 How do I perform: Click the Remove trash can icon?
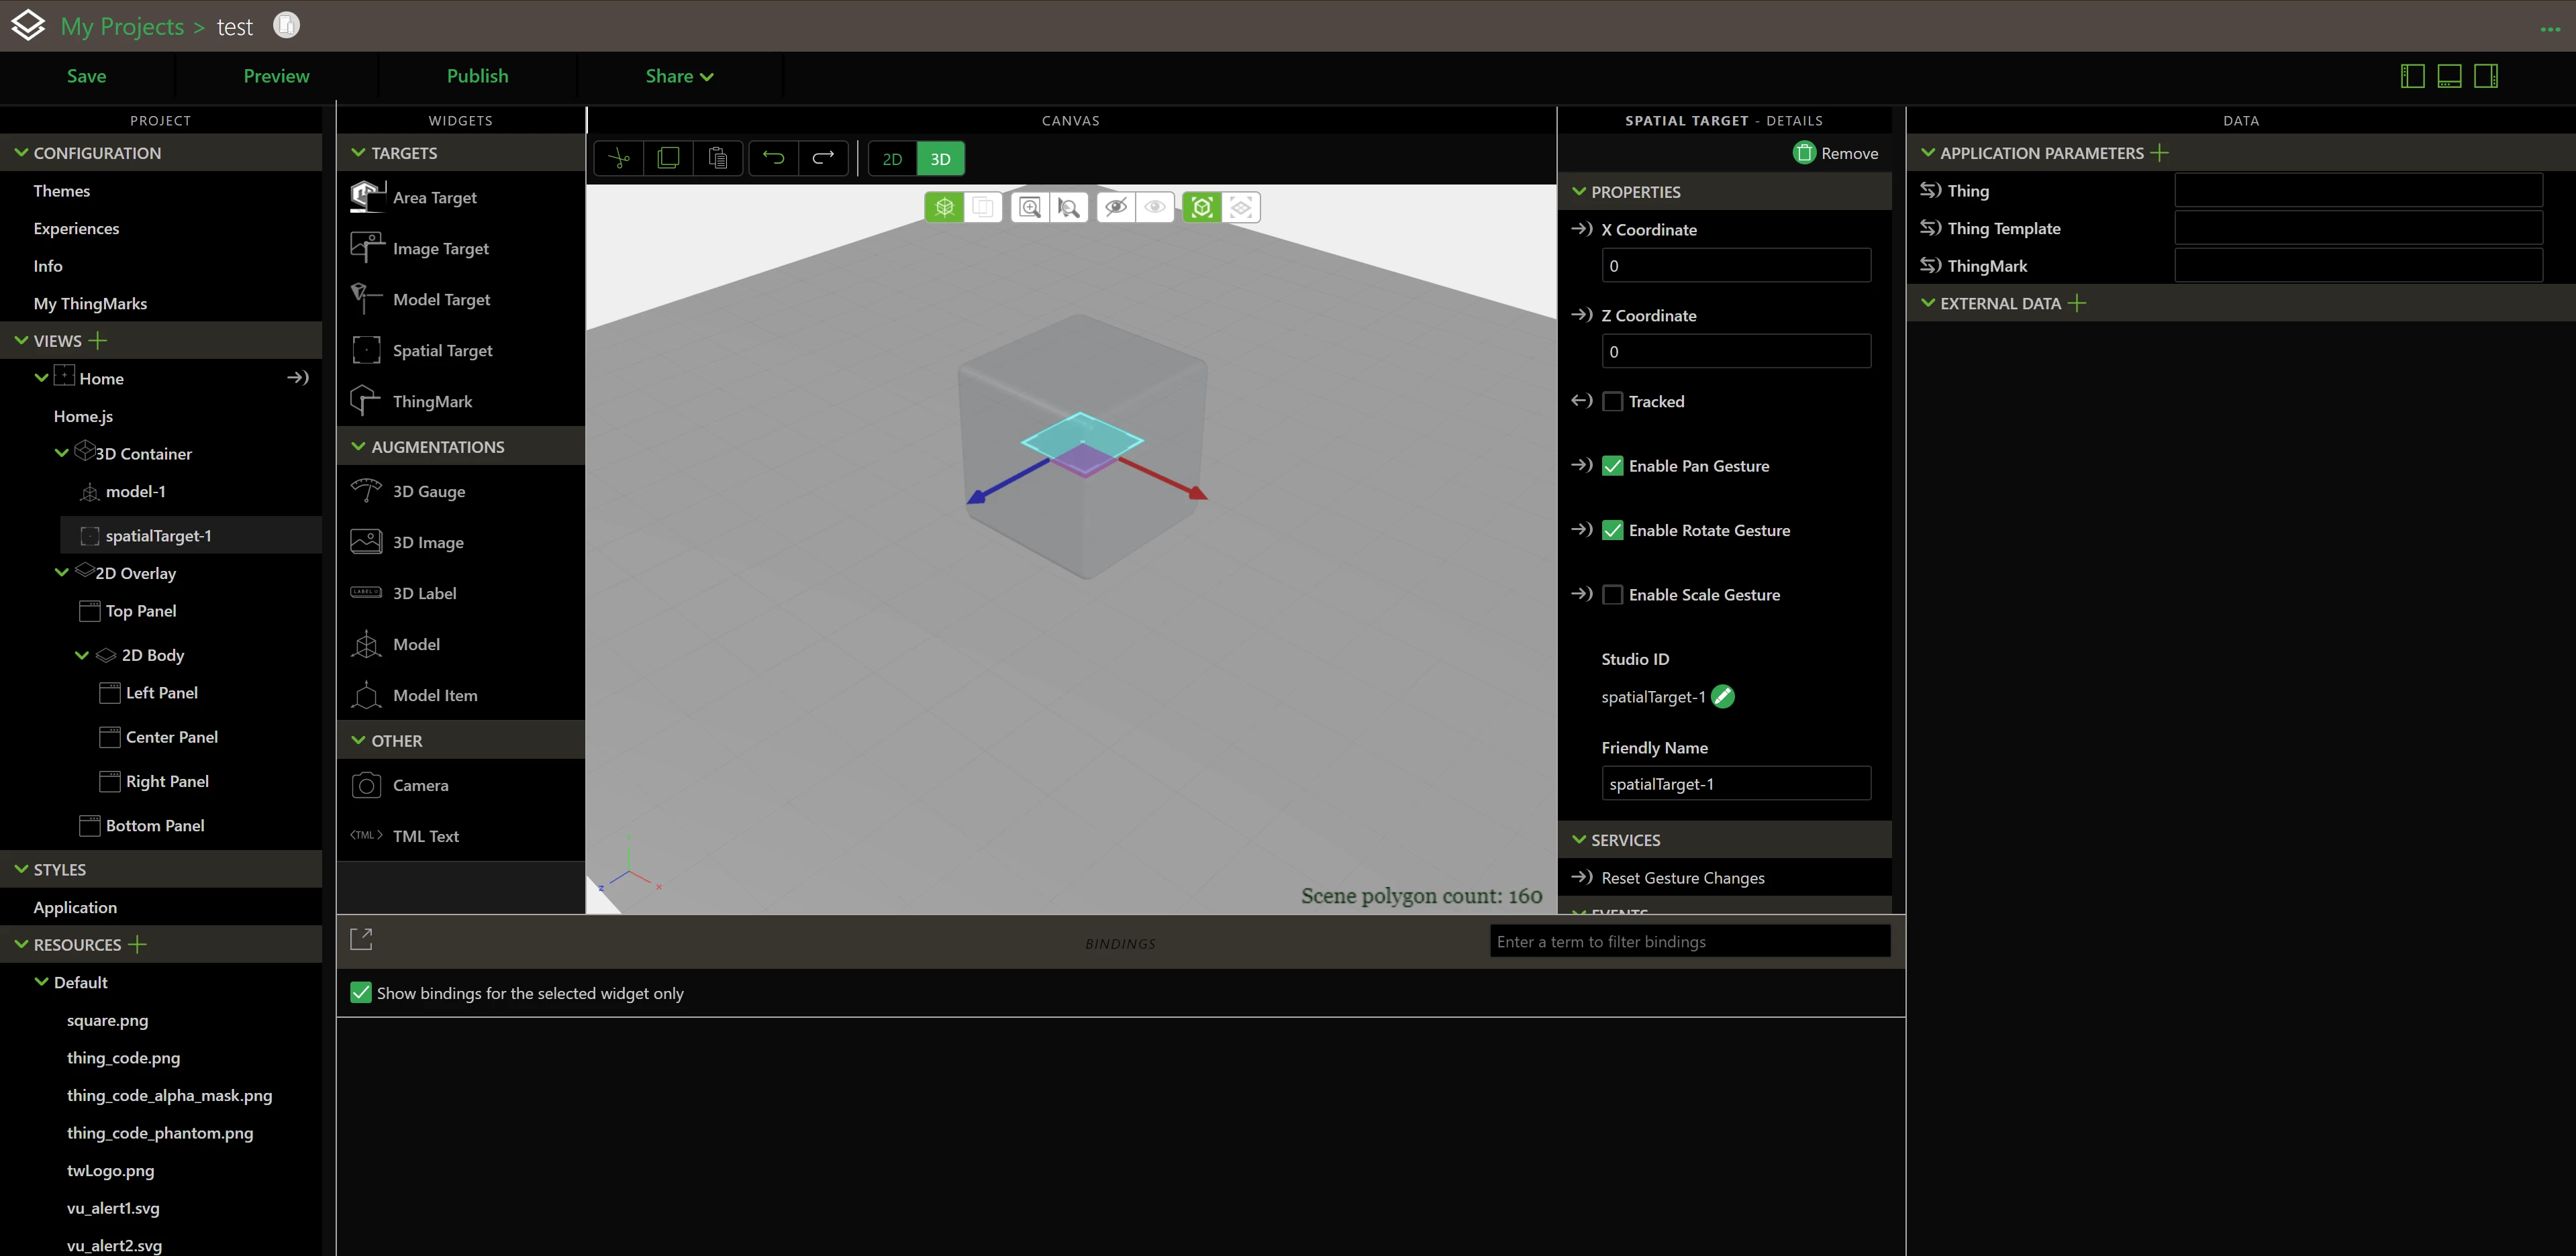pyautogui.click(x=1804, y=153)
